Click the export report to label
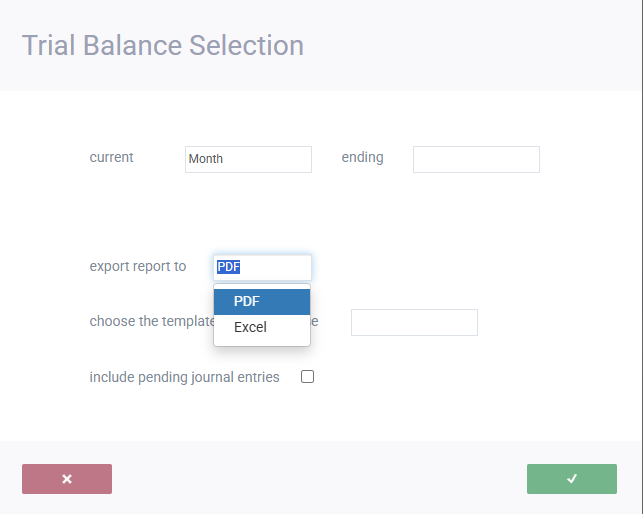This screenshot has width=643, height=514. click(x=138, y=267)
